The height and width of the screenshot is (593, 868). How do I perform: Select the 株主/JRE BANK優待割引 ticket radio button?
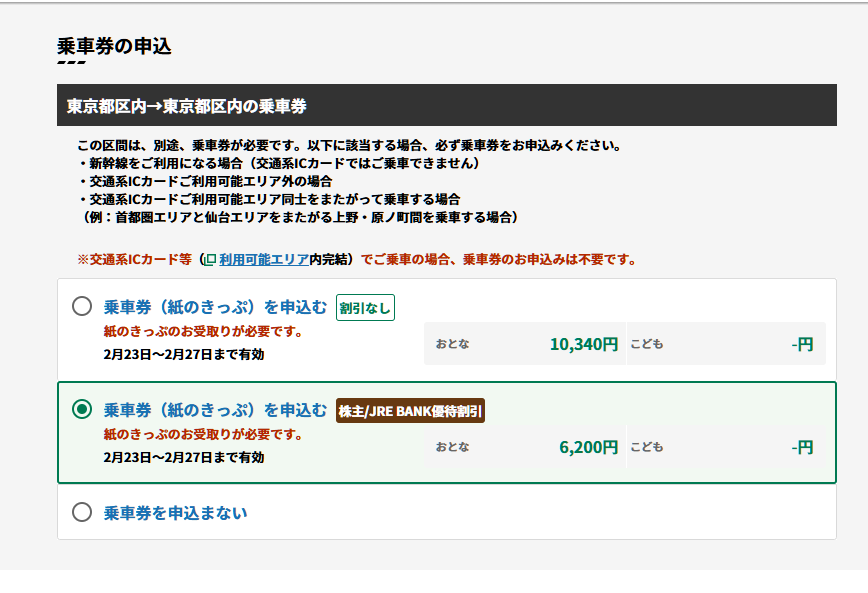tap(82, 409)
